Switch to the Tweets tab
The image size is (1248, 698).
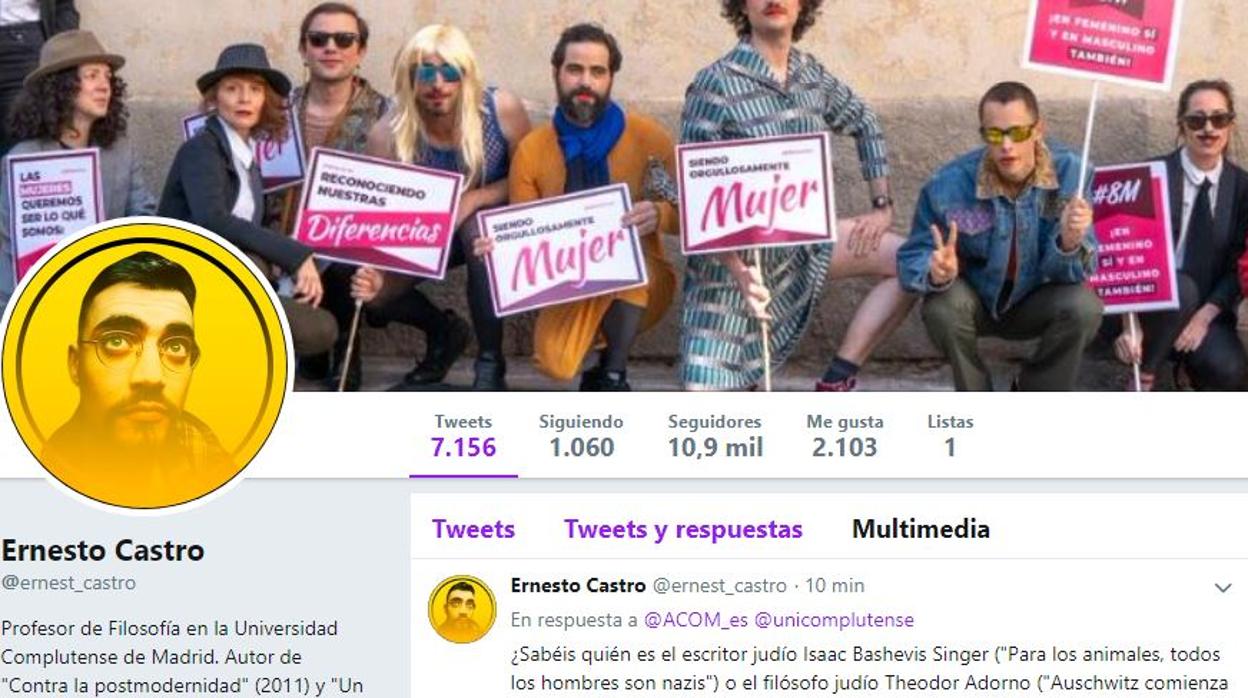(x=473, y=529)
